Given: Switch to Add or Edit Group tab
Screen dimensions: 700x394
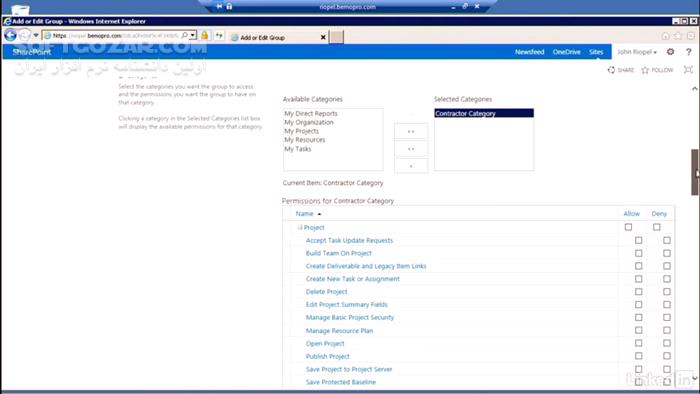Looking at the screenshot, I should tap(278, 37).
